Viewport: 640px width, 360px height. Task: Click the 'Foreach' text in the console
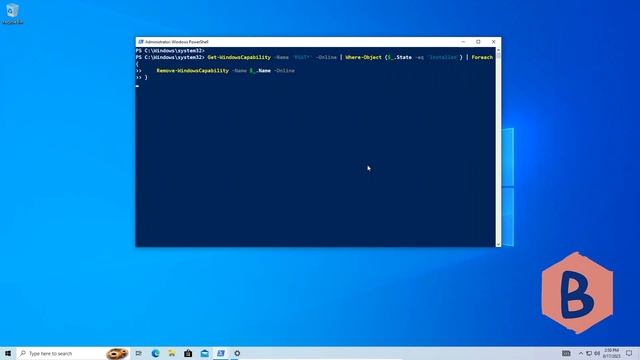[x=482, y=58]
